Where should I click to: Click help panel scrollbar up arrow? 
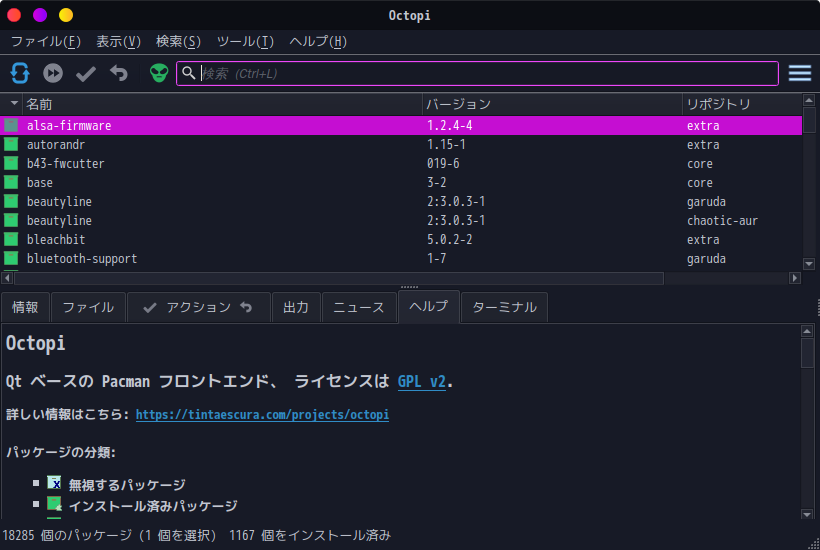point(807,331)
